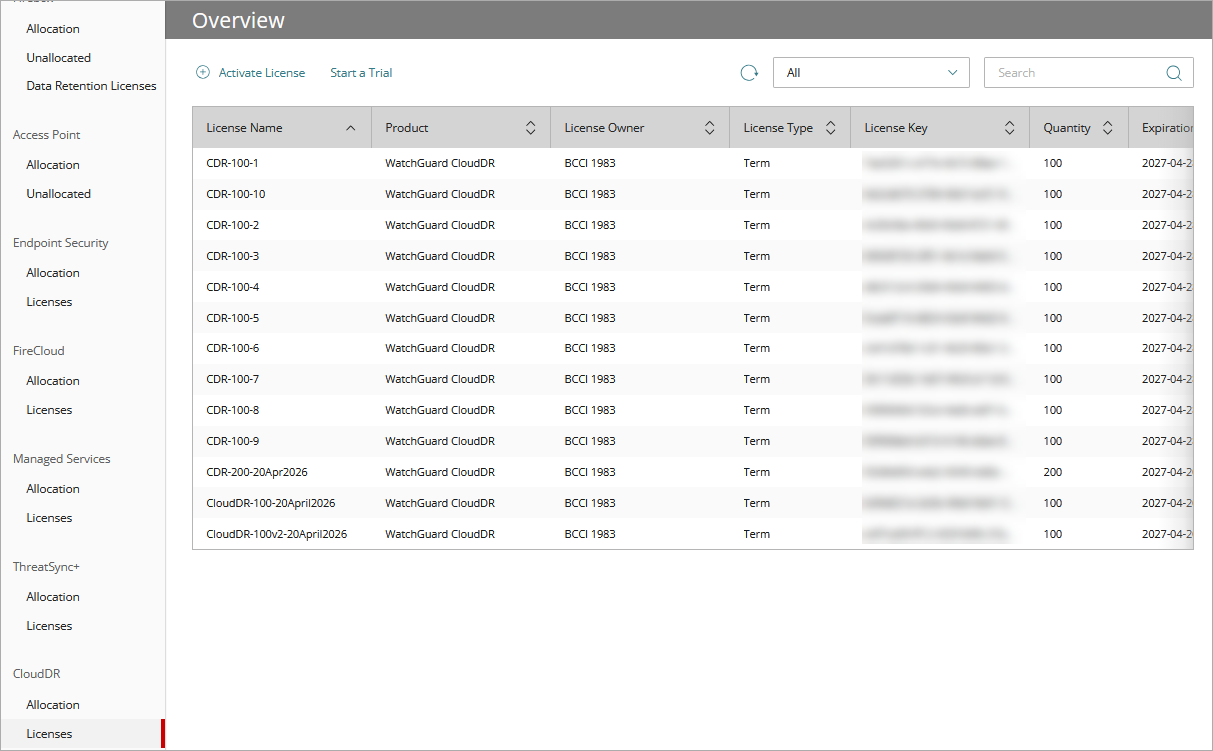This screenshot has width=1213, height=751.
Task: Toggle the Product column sort arrows
Action: (530, 128)
